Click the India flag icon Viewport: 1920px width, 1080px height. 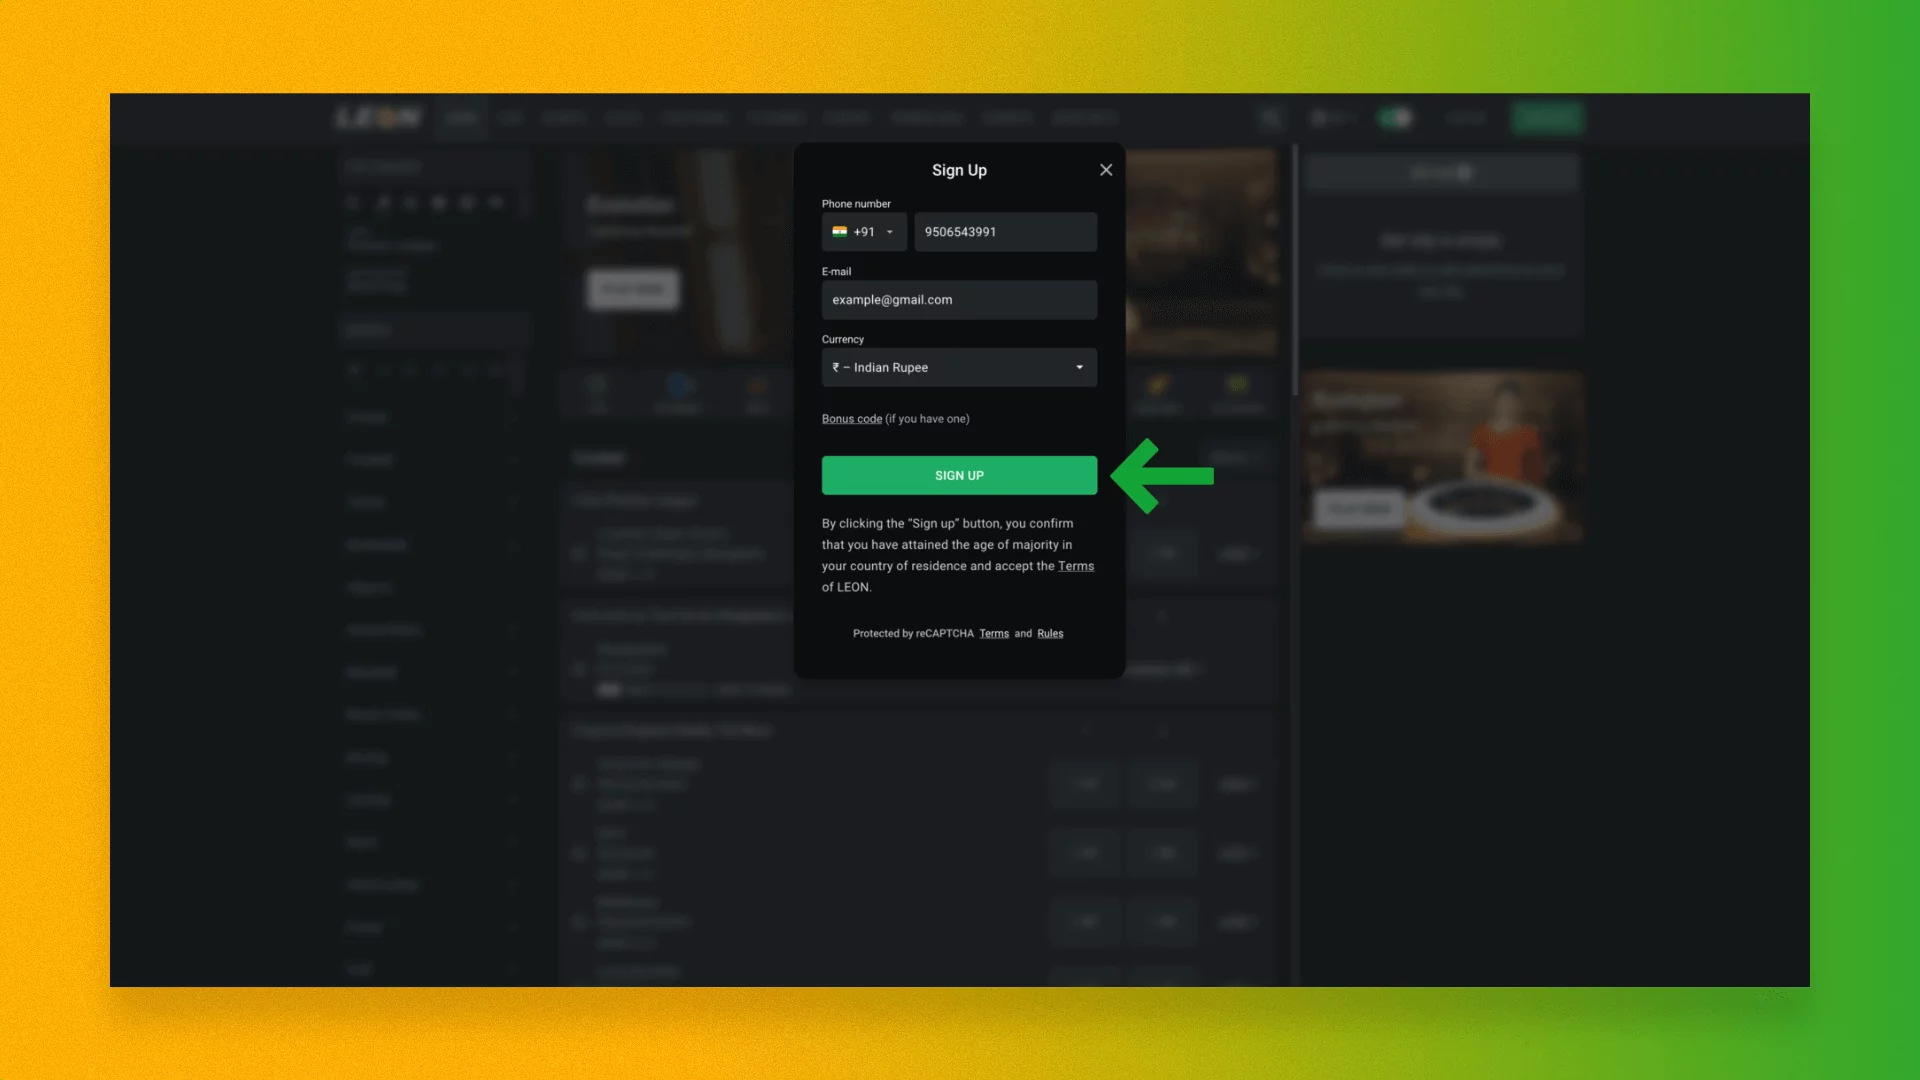tap(840, 231)
